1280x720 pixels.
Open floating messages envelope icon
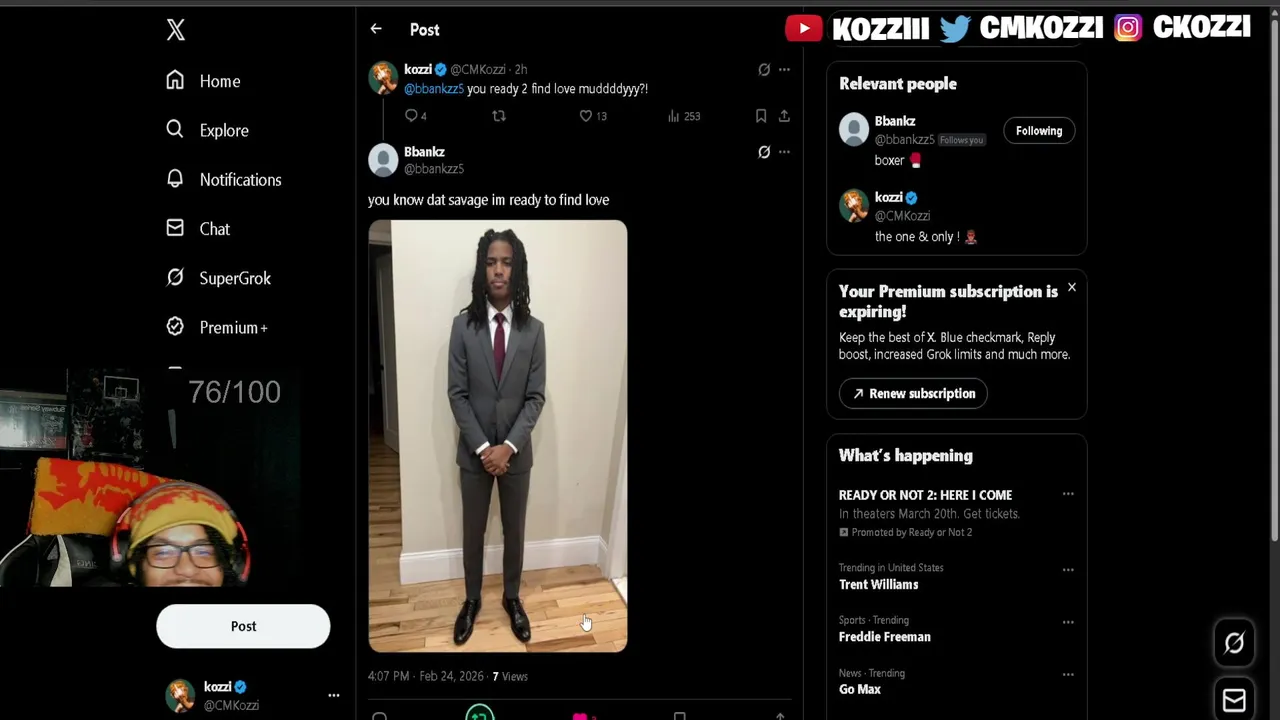tap(1234, 700)
